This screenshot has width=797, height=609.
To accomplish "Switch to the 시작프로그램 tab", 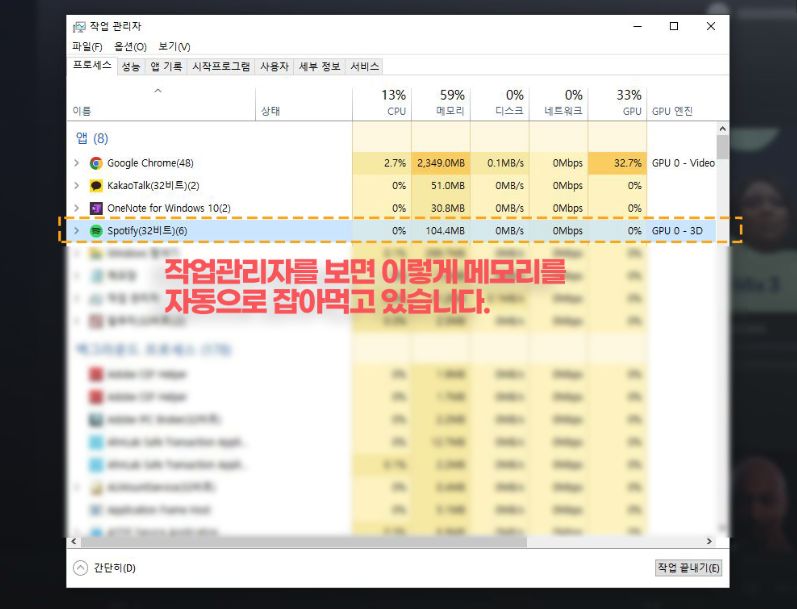I will (221, 67).
